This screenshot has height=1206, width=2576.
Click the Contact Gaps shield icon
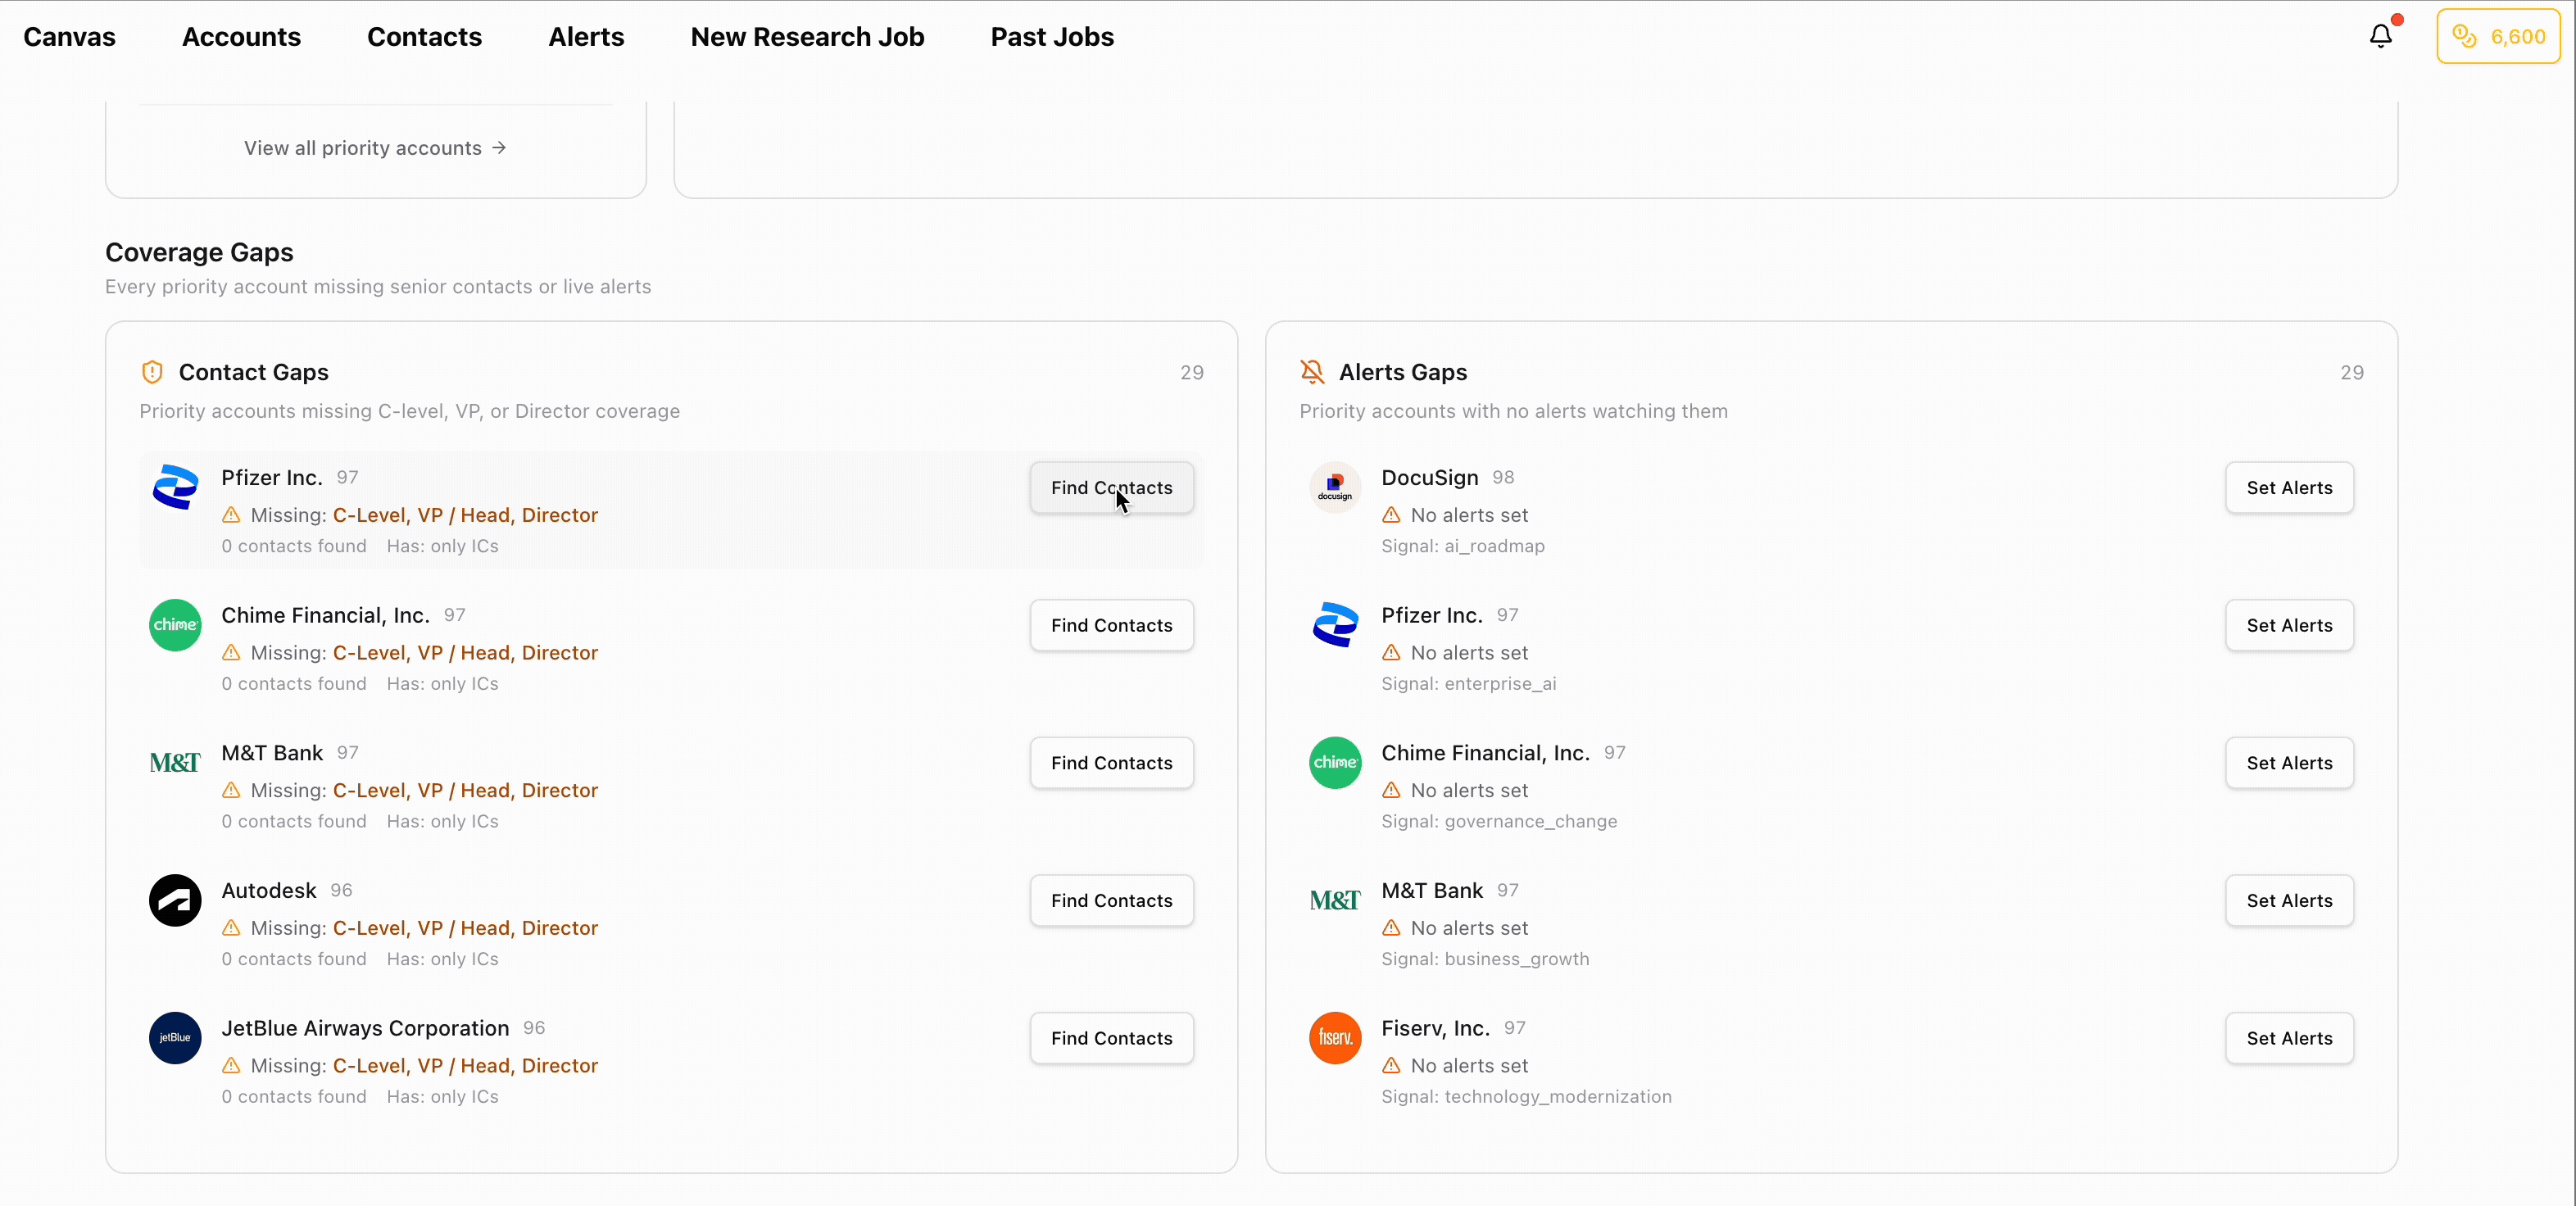coord(152,372)
